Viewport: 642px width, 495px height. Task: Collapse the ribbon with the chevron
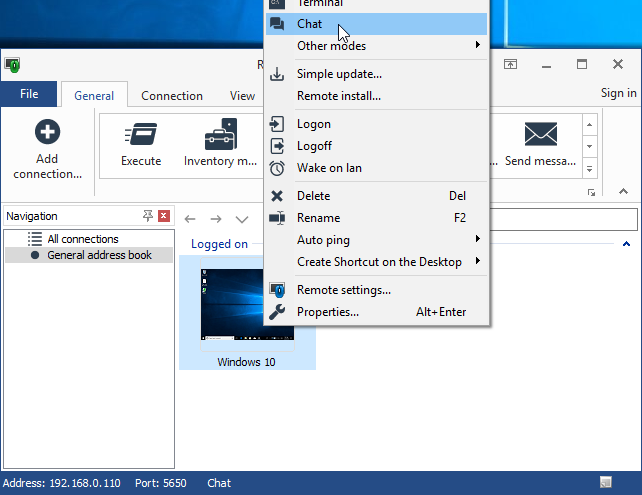tap(623, 191)
